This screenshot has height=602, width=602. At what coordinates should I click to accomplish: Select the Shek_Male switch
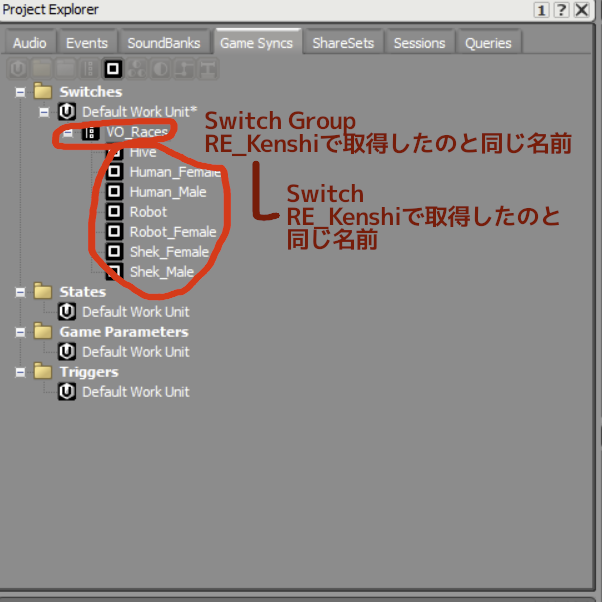(x=162, y=272)
